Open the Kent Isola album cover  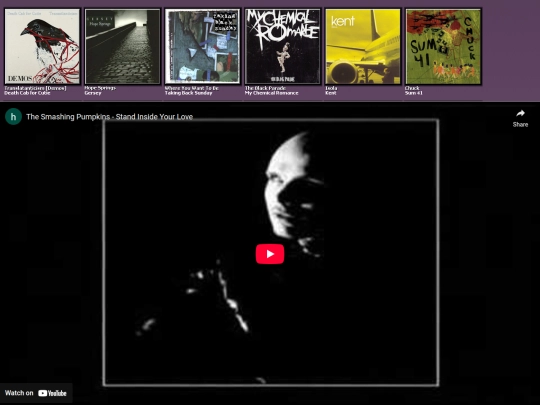pos(363,46)
